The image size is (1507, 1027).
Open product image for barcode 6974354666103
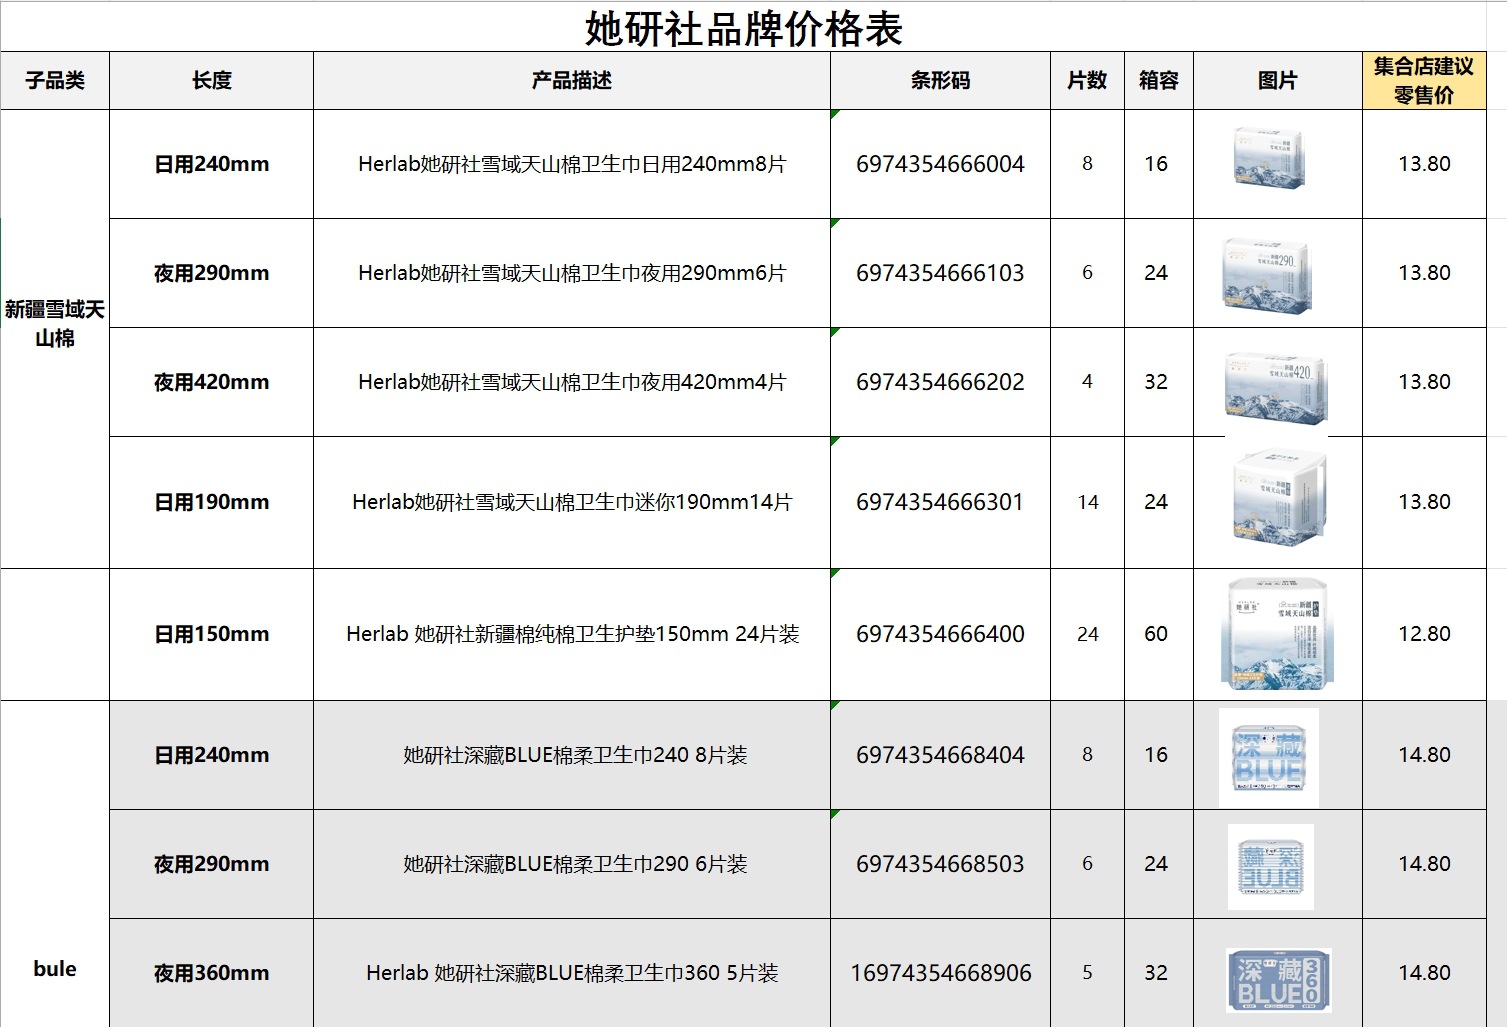coord(1266,275)
